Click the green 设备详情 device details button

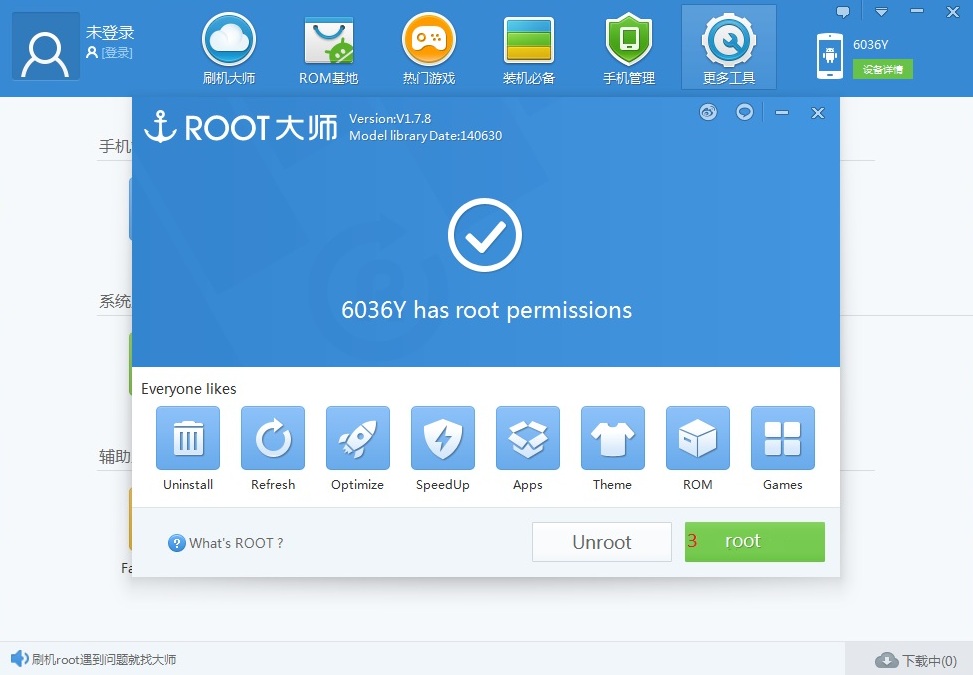click(882, 69)
